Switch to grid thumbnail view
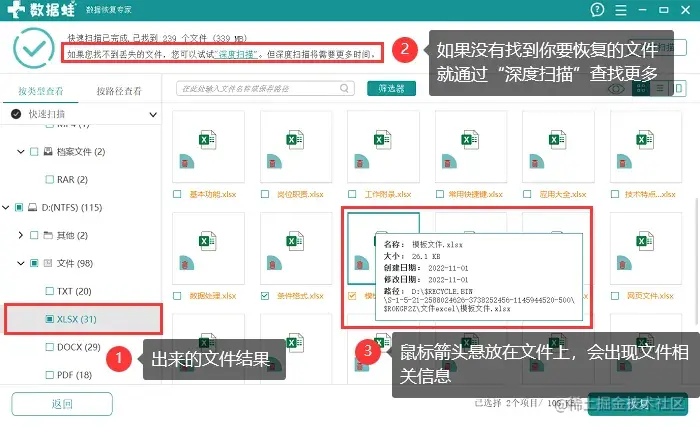 point(641,88)
